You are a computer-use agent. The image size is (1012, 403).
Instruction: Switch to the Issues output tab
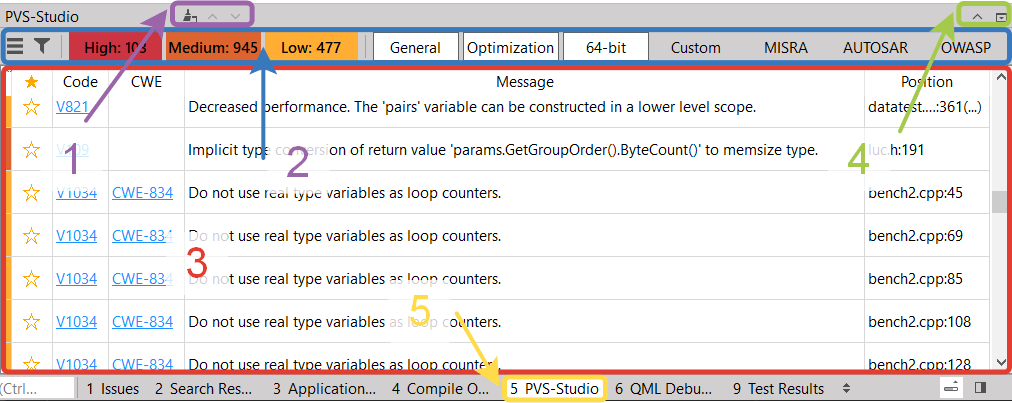click(x=112, y=388)
